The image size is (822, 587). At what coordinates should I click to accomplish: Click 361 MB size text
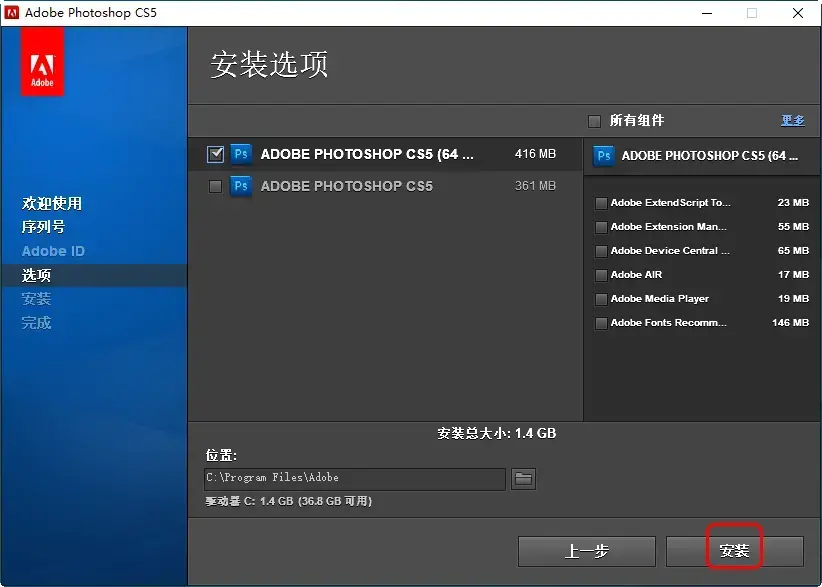click(x=535, y=186)
